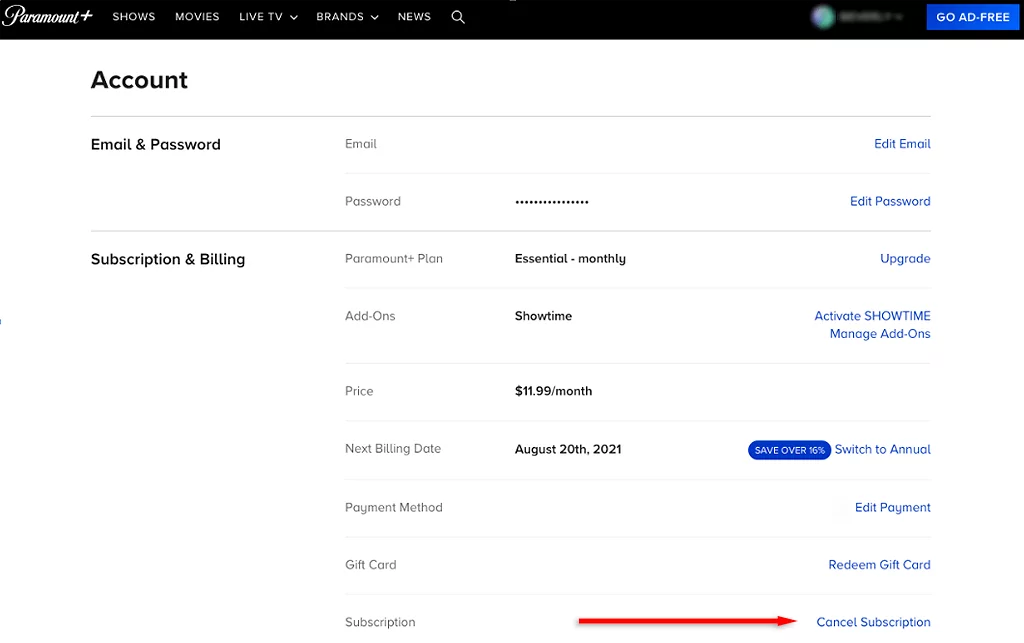
Task: Expand the blurred profile name dropdown
Action: tap(871, 17)
